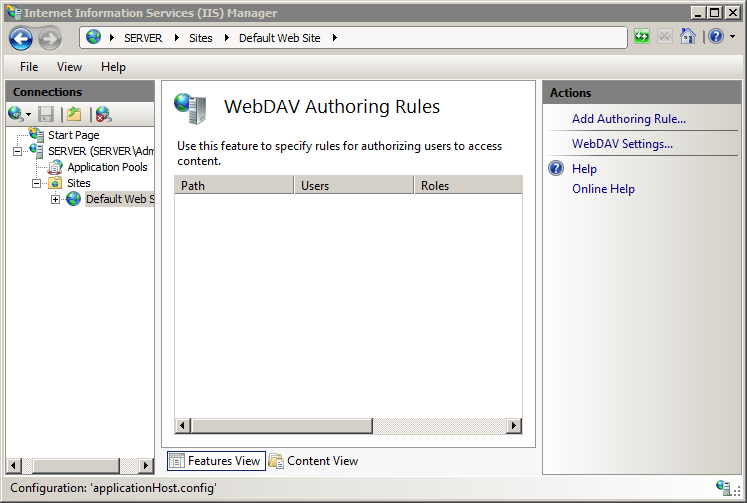Click Help question icon in Actions
This screenshot has height=503, width=747.
556,168
